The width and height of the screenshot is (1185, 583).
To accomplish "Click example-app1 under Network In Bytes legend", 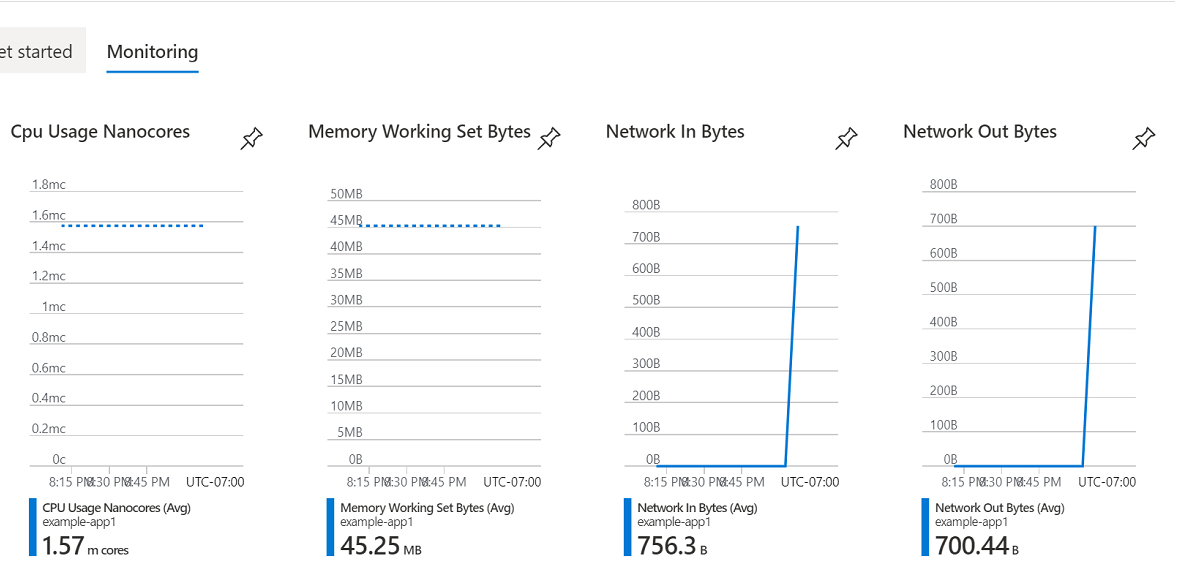I will click(x=669, y=521).
